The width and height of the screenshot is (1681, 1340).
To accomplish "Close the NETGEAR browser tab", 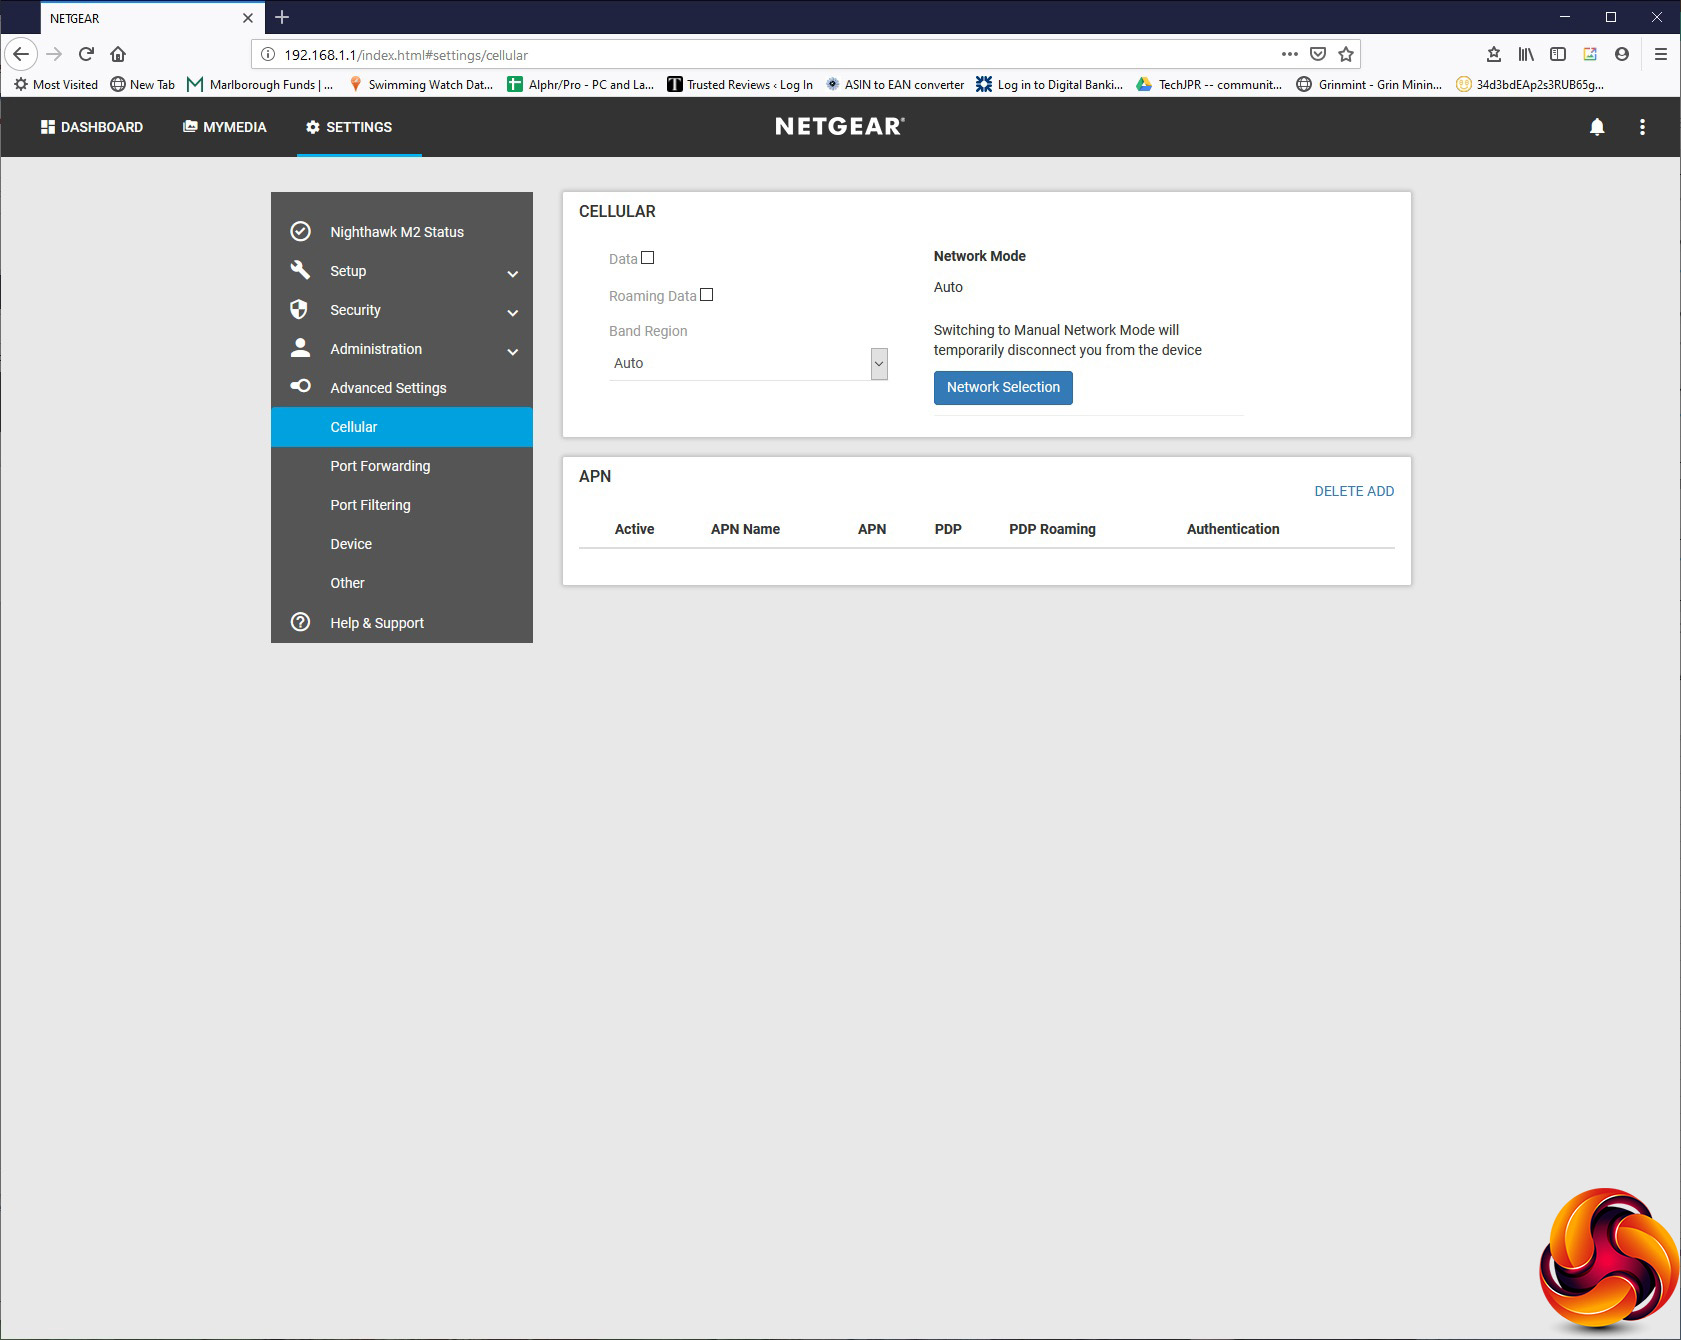I will (x=248, y=18).
